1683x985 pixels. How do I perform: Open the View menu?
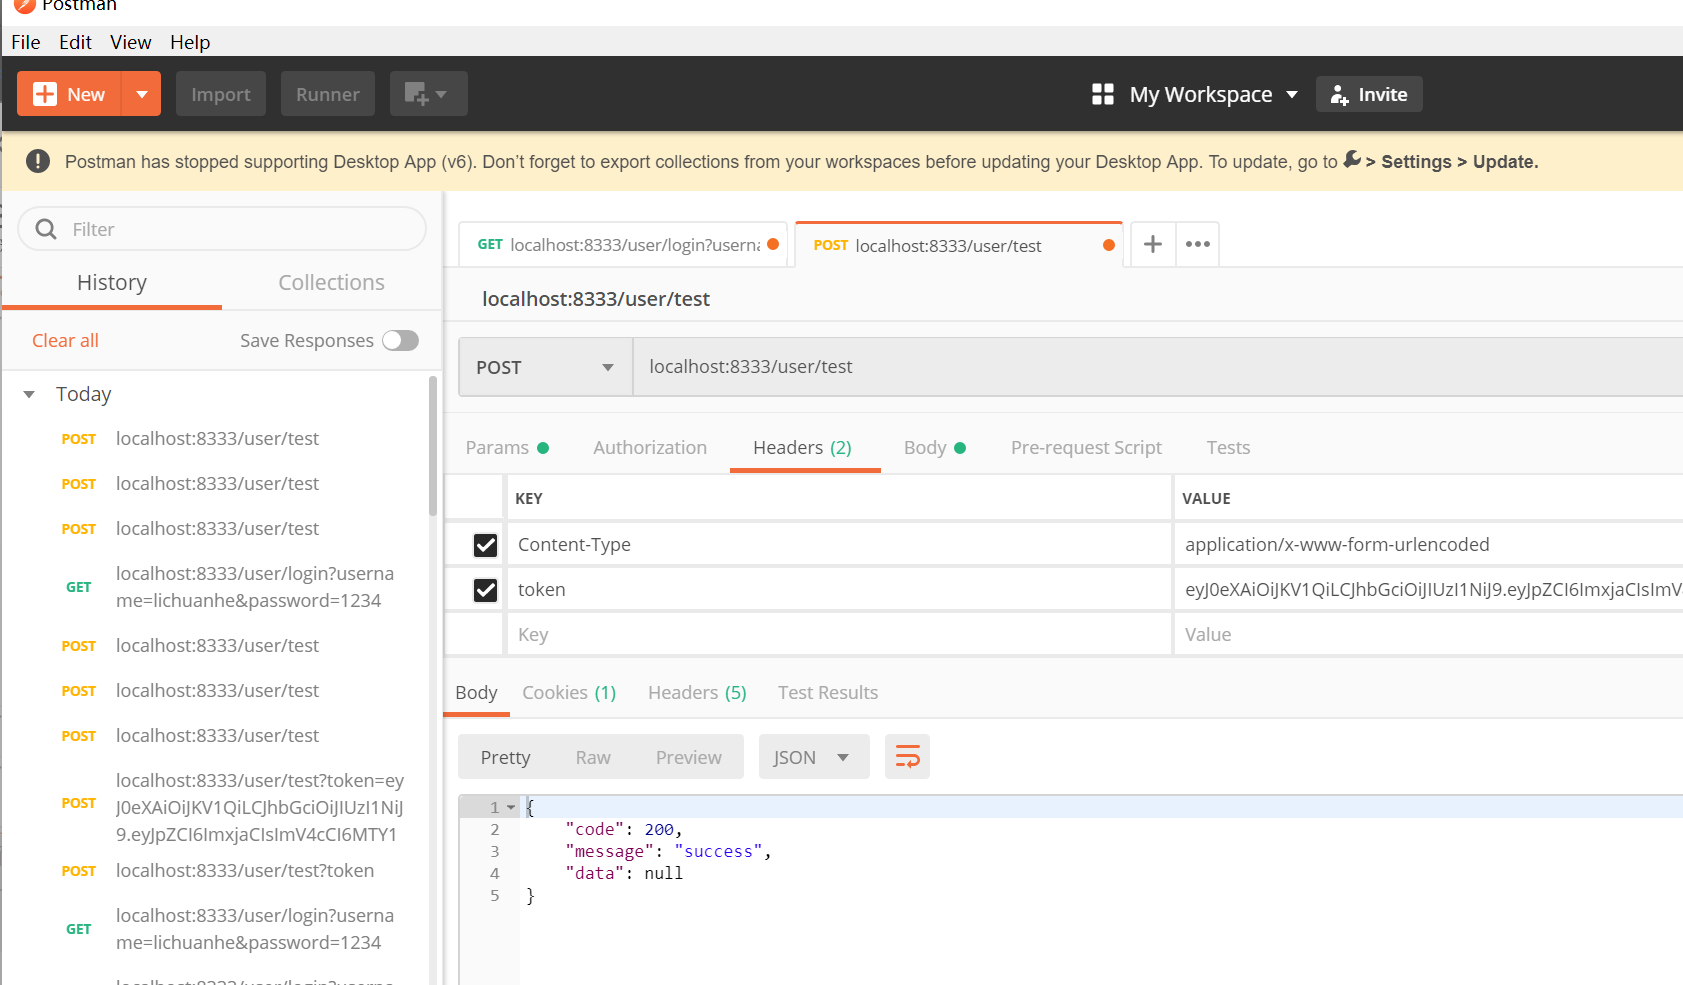point(131,42)
